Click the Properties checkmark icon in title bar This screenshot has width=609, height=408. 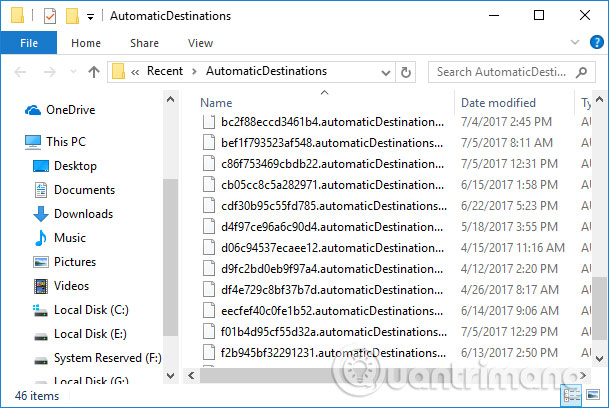50,16
